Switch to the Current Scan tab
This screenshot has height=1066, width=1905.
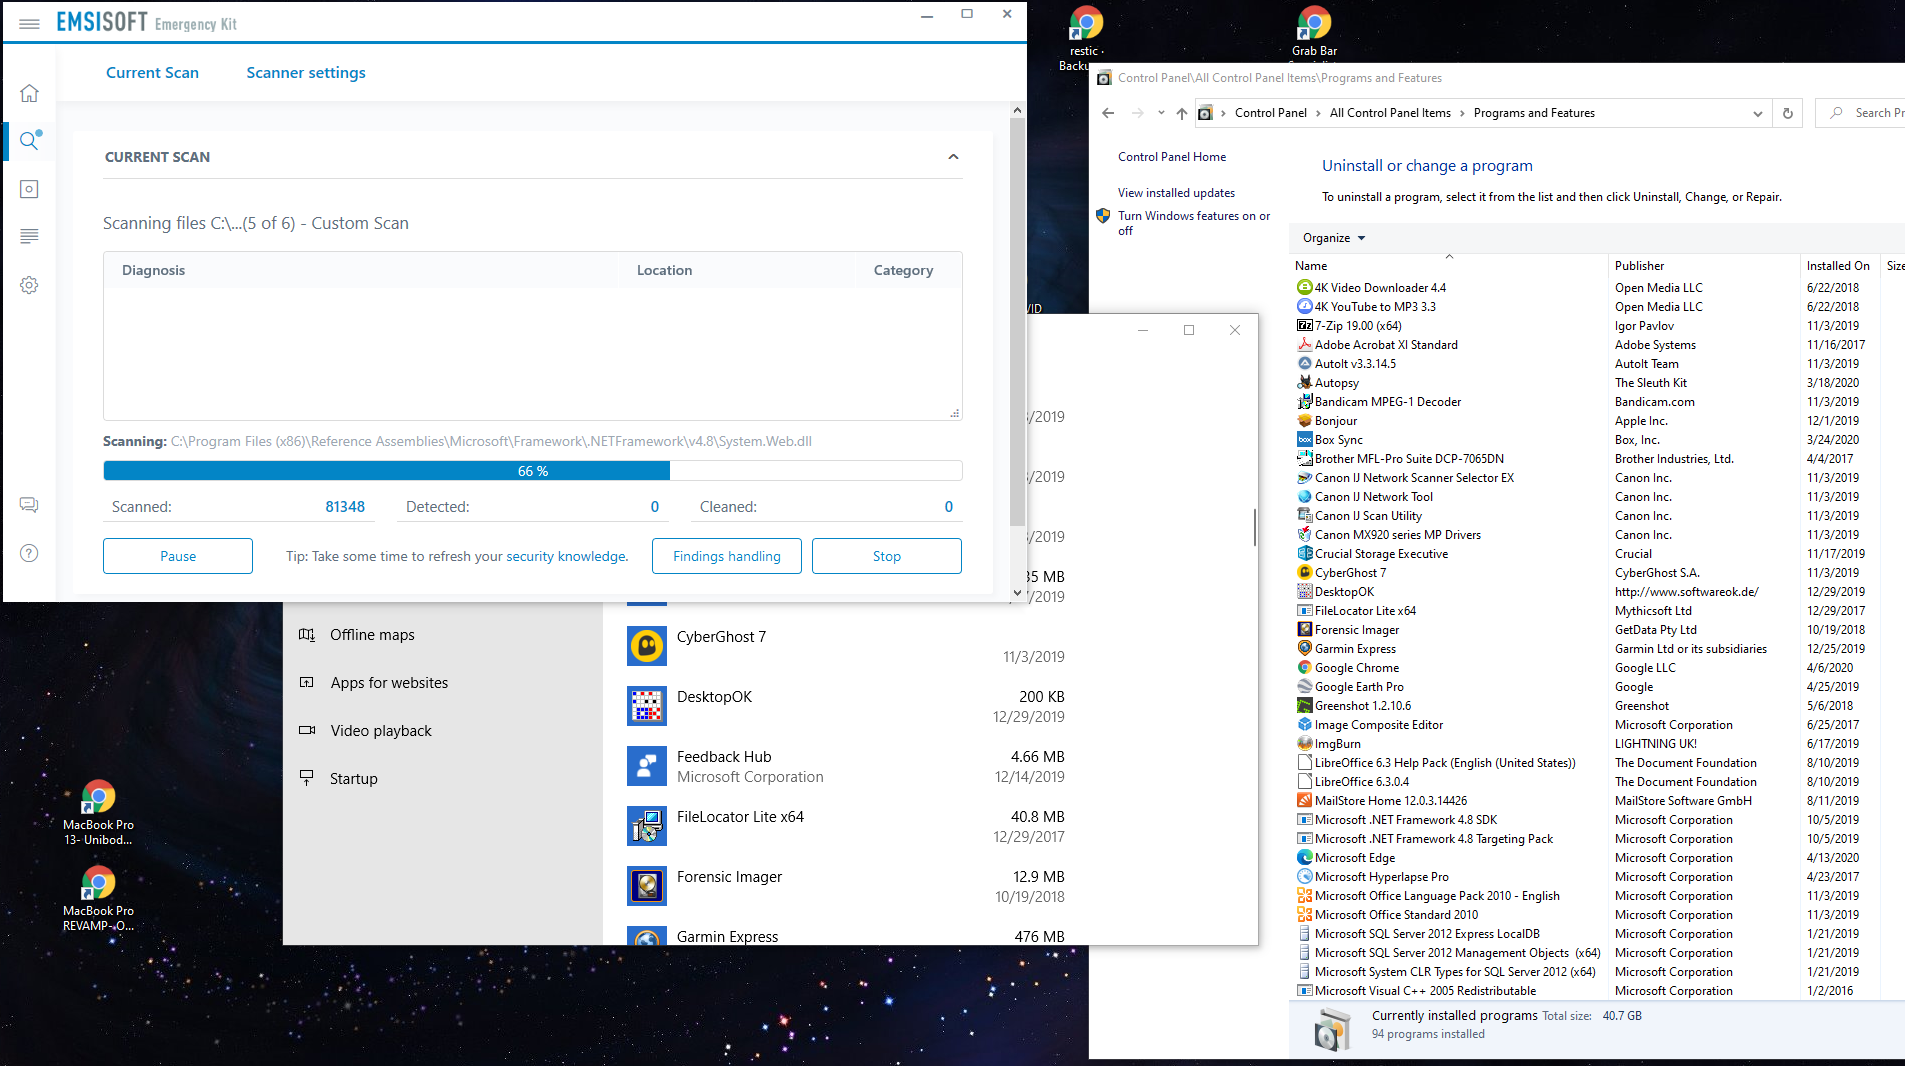(x=152, y=73)
